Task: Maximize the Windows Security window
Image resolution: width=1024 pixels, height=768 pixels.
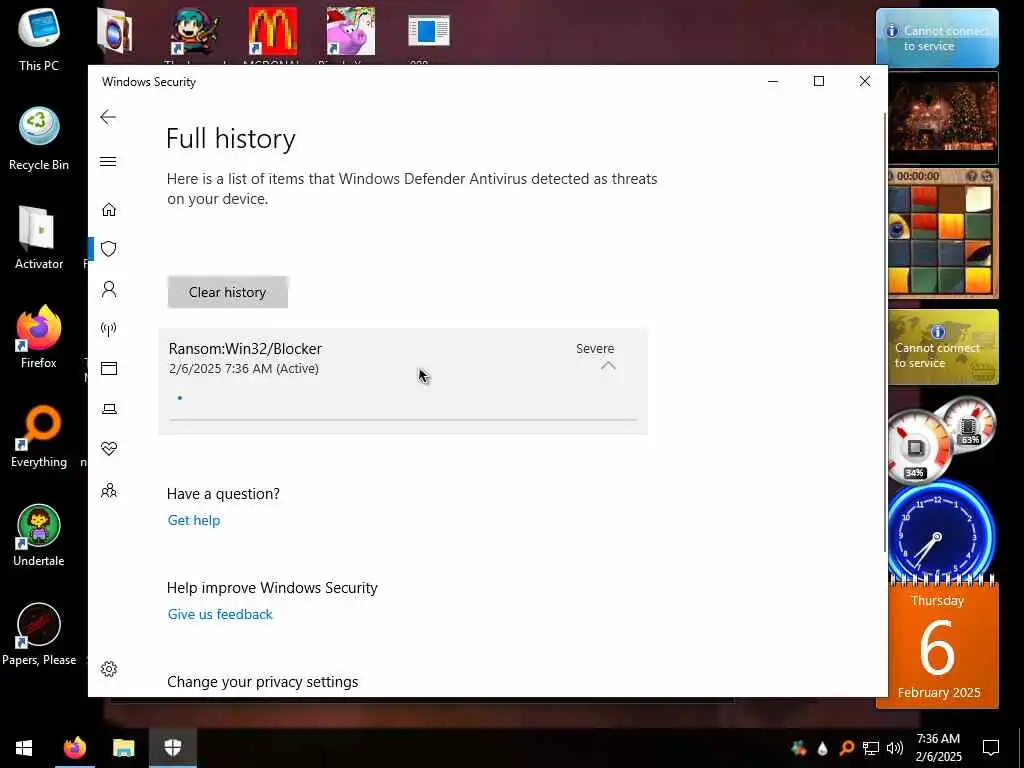Action: tap(818, 82)
